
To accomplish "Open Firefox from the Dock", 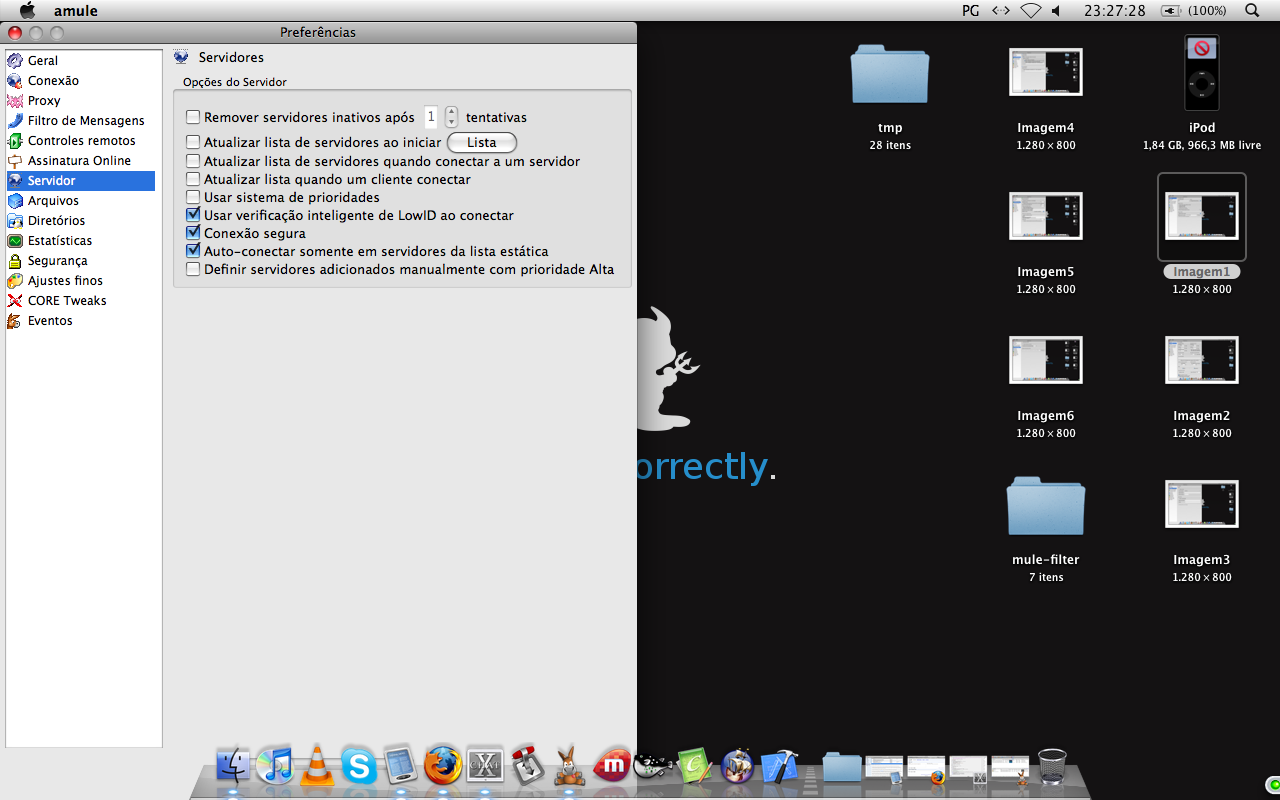I will (443, 766).
